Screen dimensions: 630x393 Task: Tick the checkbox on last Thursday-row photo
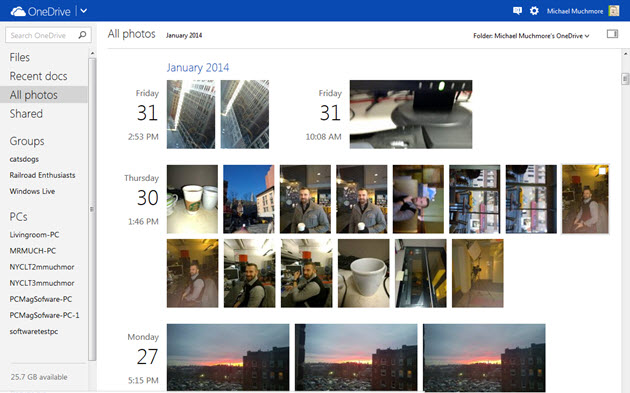pos(602,171)
